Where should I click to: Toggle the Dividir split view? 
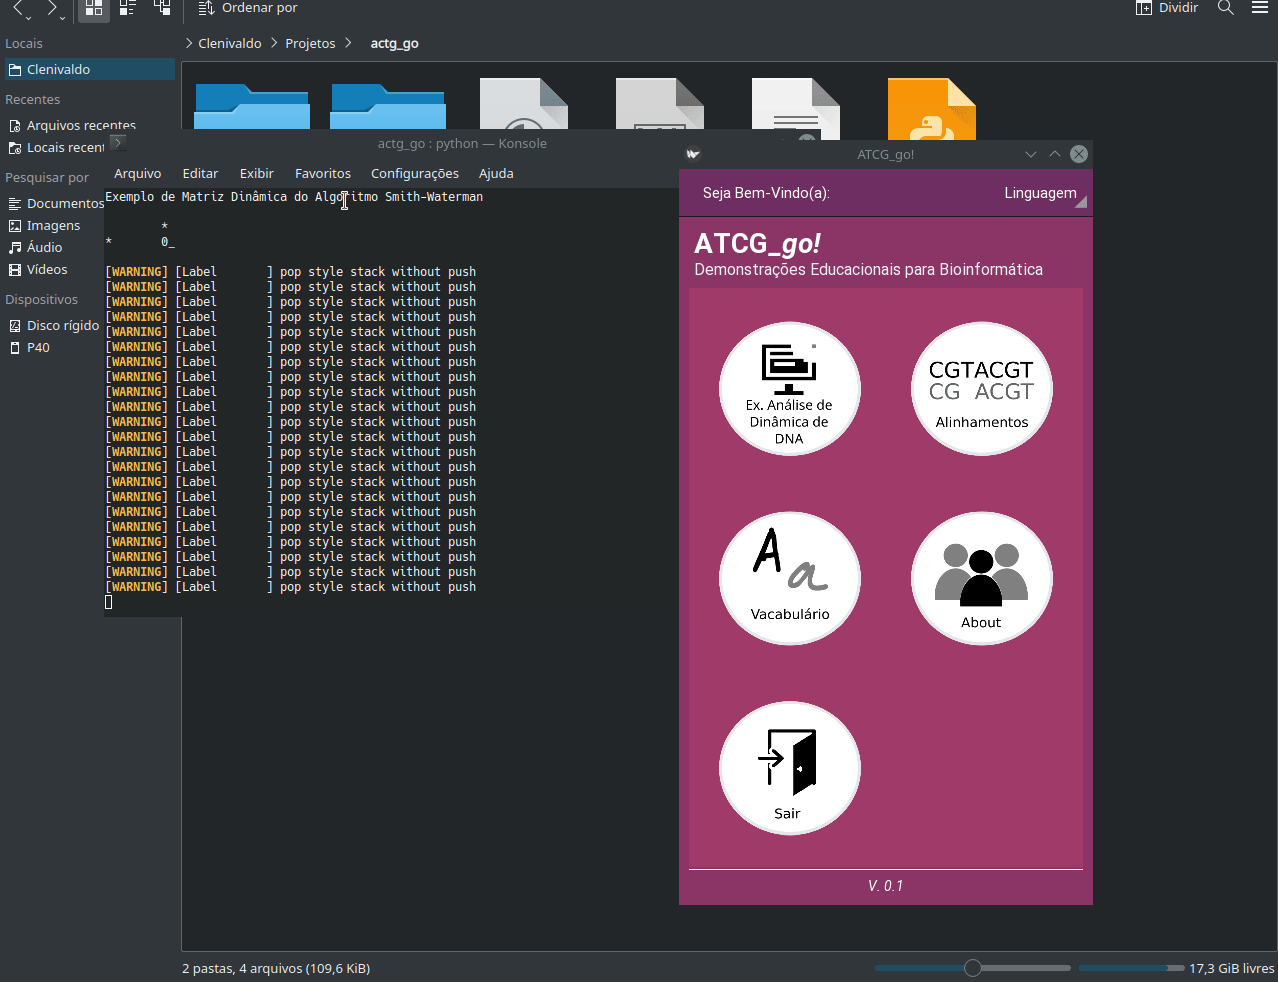point(1166,8)
